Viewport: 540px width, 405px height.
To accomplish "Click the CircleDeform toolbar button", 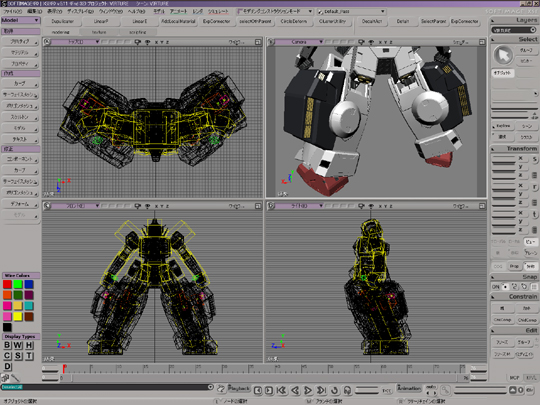I will (x=294, y=21).
